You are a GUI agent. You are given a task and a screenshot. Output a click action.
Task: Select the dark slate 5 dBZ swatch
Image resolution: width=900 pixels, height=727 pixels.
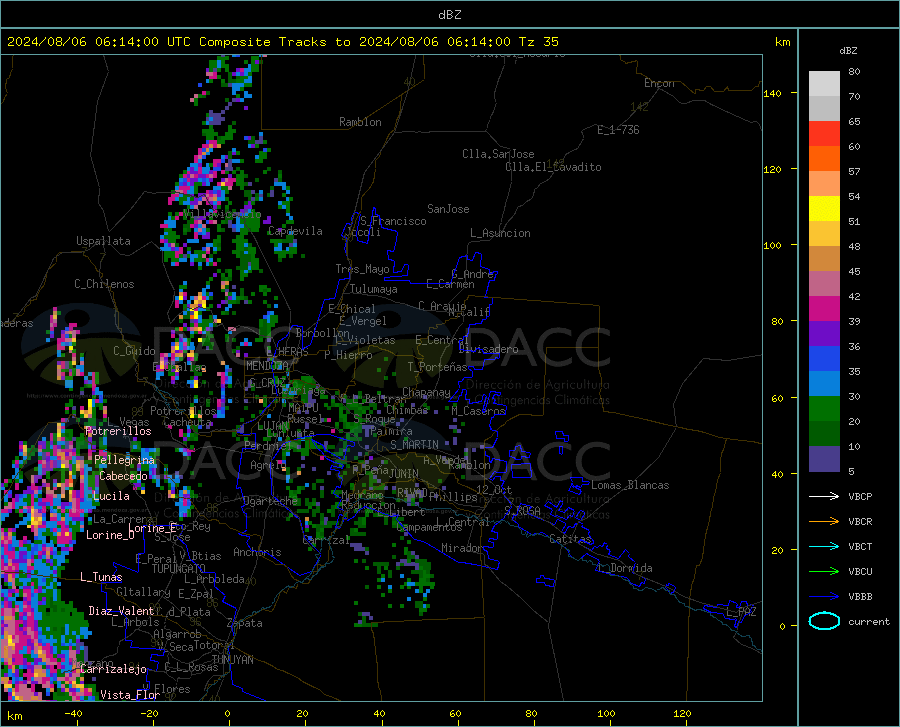(x=824, y=458)
